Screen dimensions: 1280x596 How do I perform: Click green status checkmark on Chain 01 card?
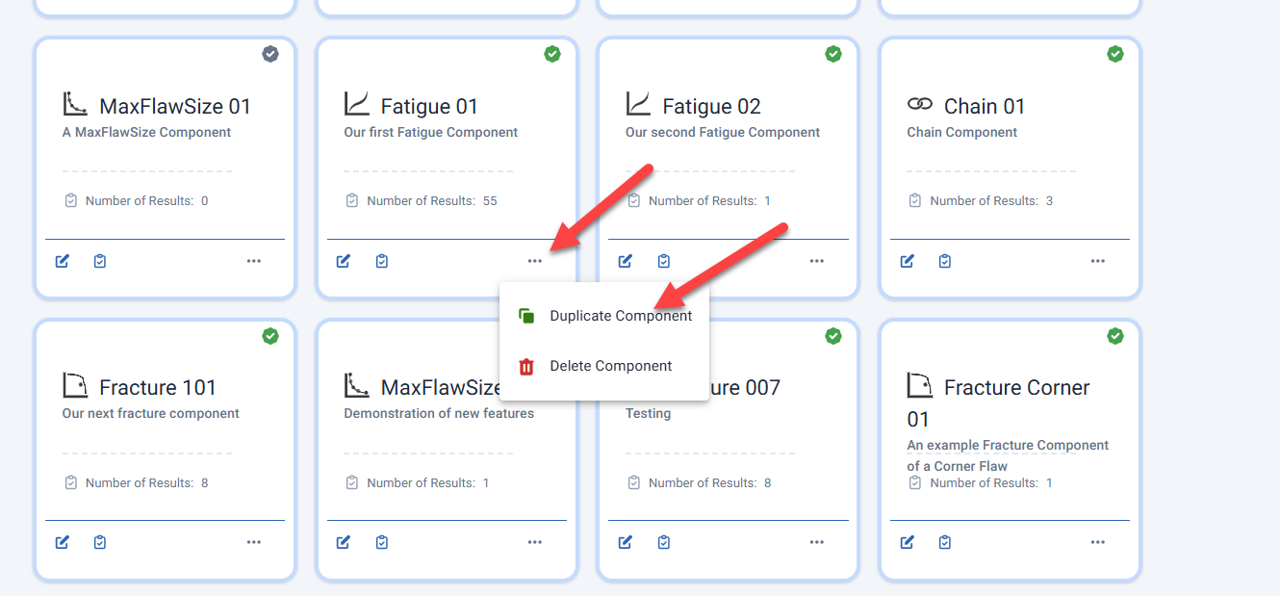pyautogui.click(x=1115, y=54)
